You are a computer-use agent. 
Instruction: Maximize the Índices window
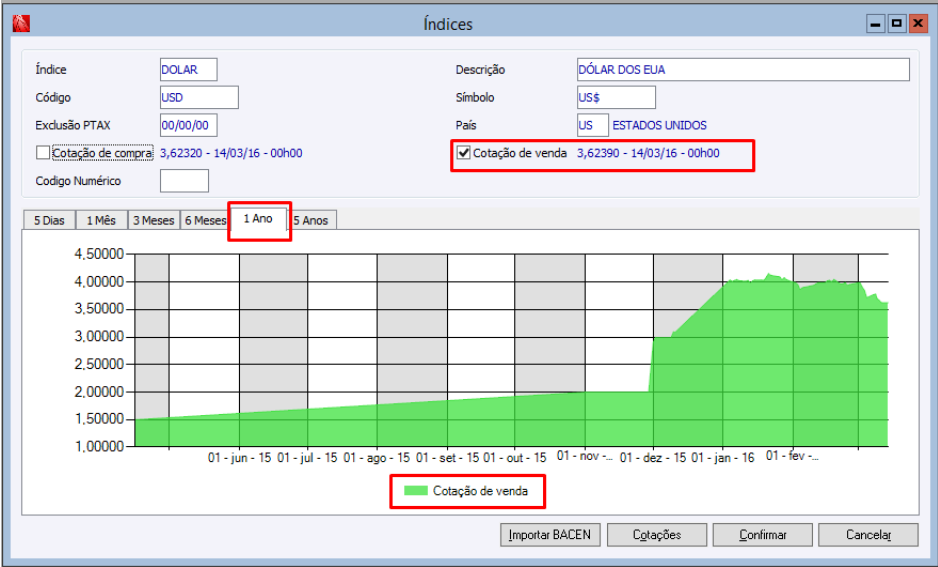[x=897, y=24]
